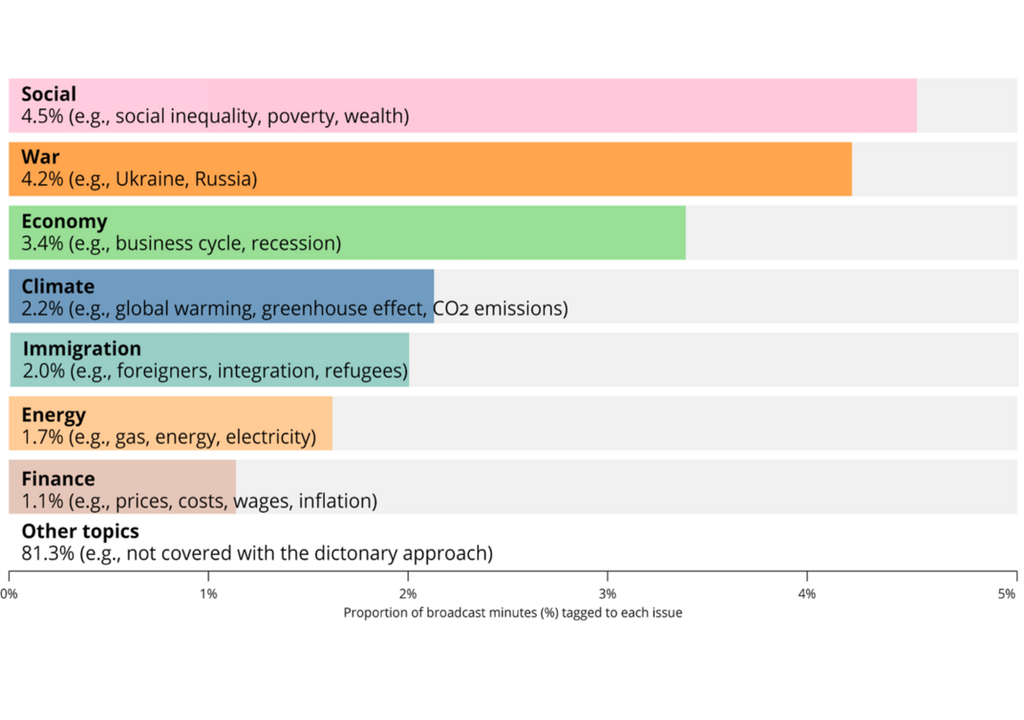Click the "CO2 emissions" text on Climate row
Viewport: 1024px width, 720px height.
500,309
